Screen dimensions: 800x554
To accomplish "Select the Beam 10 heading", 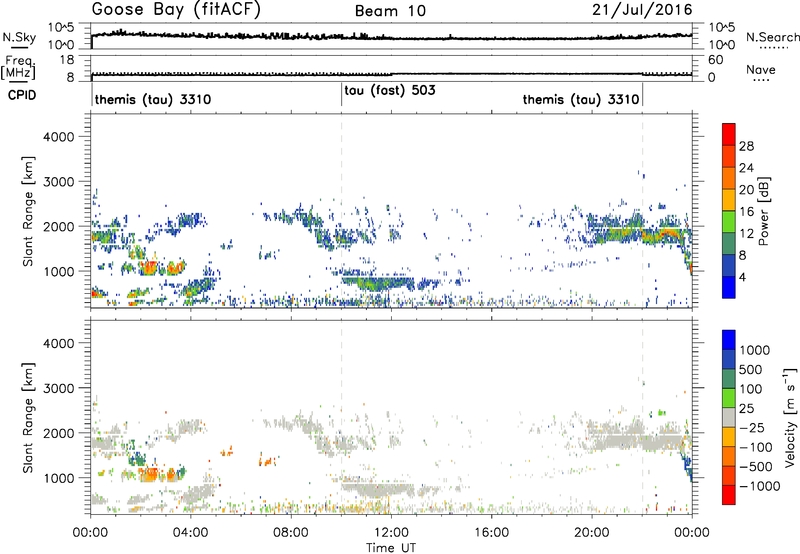I will click(390, 11).
